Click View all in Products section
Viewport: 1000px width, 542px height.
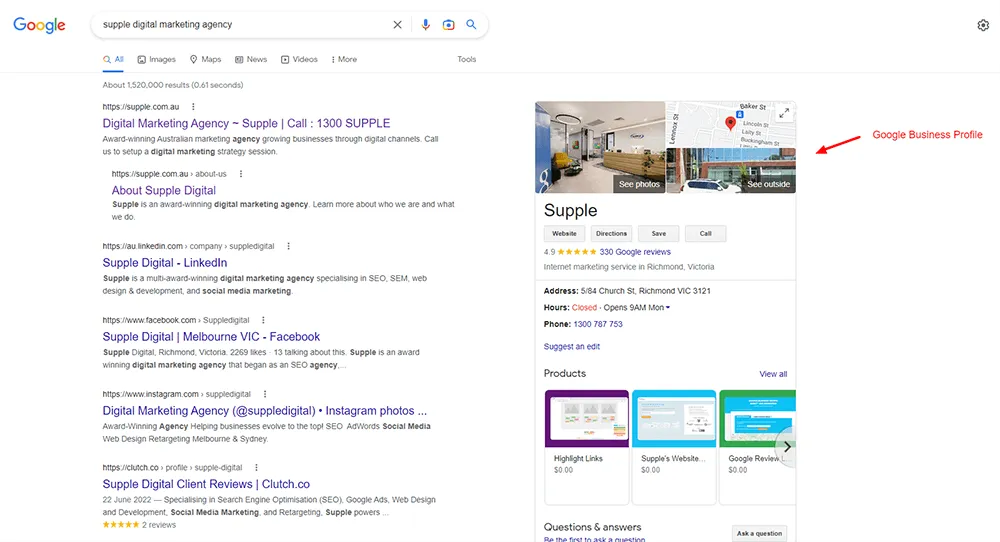point(773,374)
